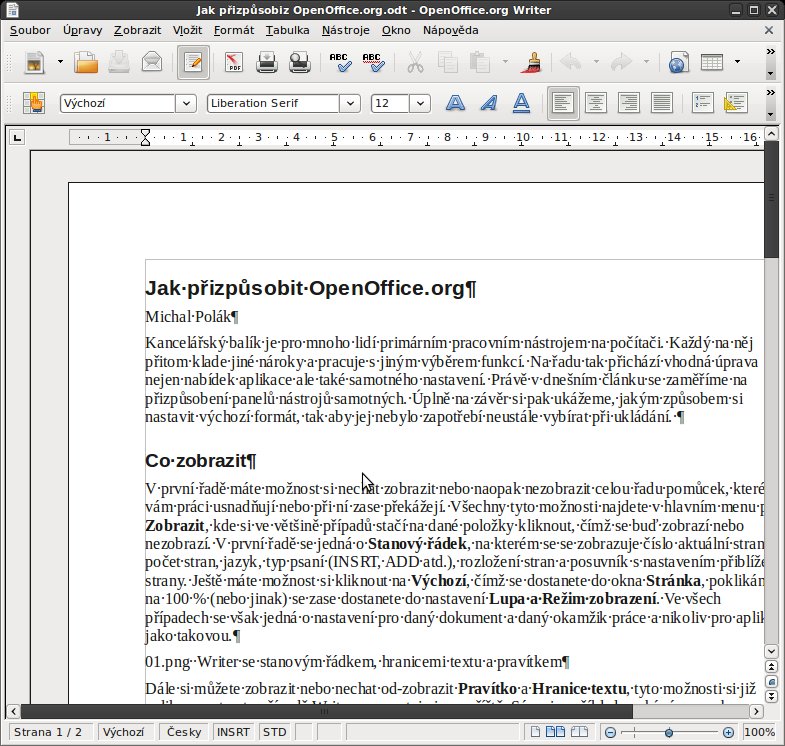Open the Okno menu
Viewport: 785px width, 746px height.
tap(396, 31)
